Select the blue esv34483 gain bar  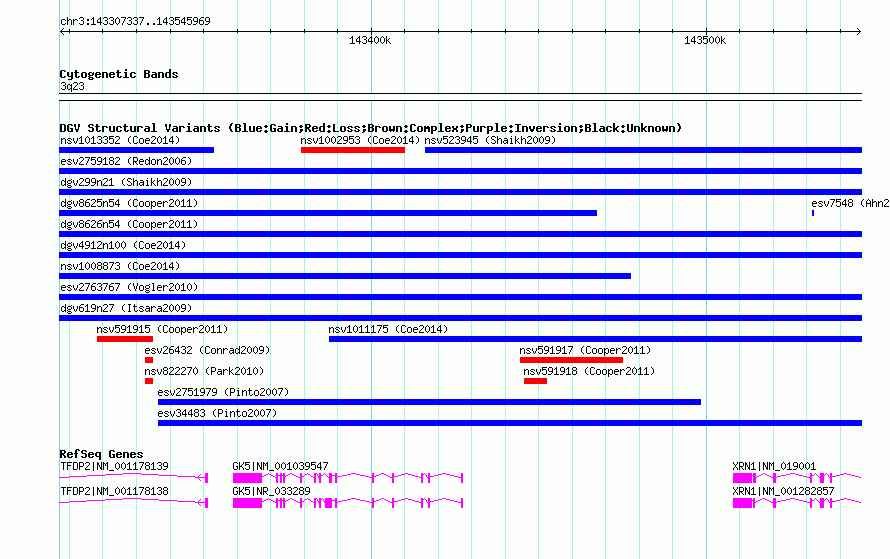coord(510,423)
